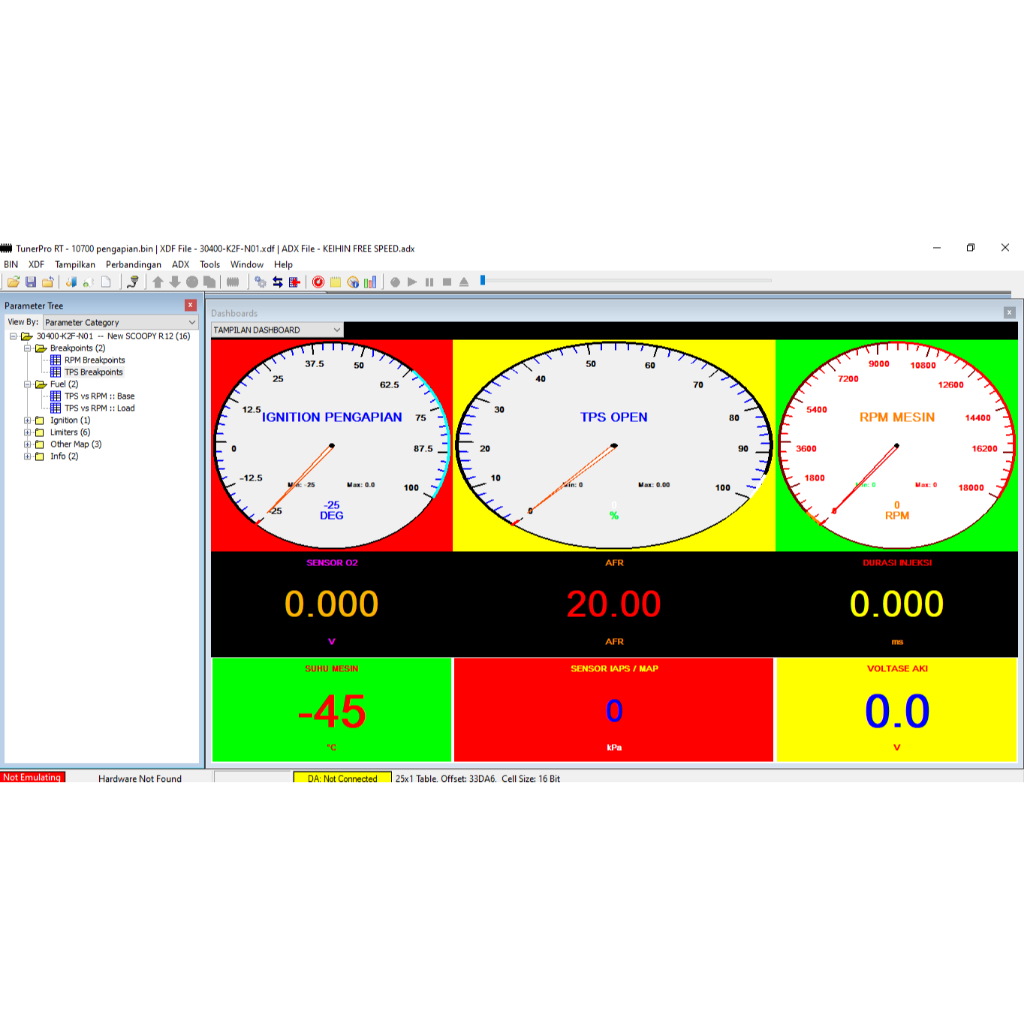Open the yellow scratchpad notes icon
The height and width of the screenshot is (1024, 1024).
pos(335,282)
